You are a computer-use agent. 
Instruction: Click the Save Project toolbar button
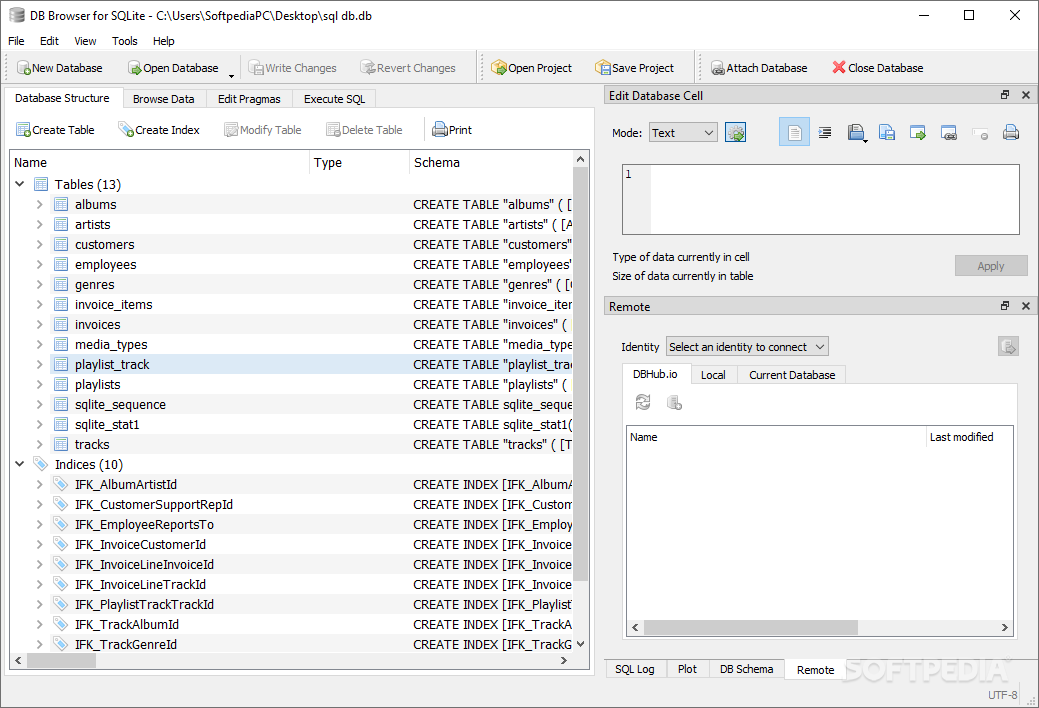635,68
